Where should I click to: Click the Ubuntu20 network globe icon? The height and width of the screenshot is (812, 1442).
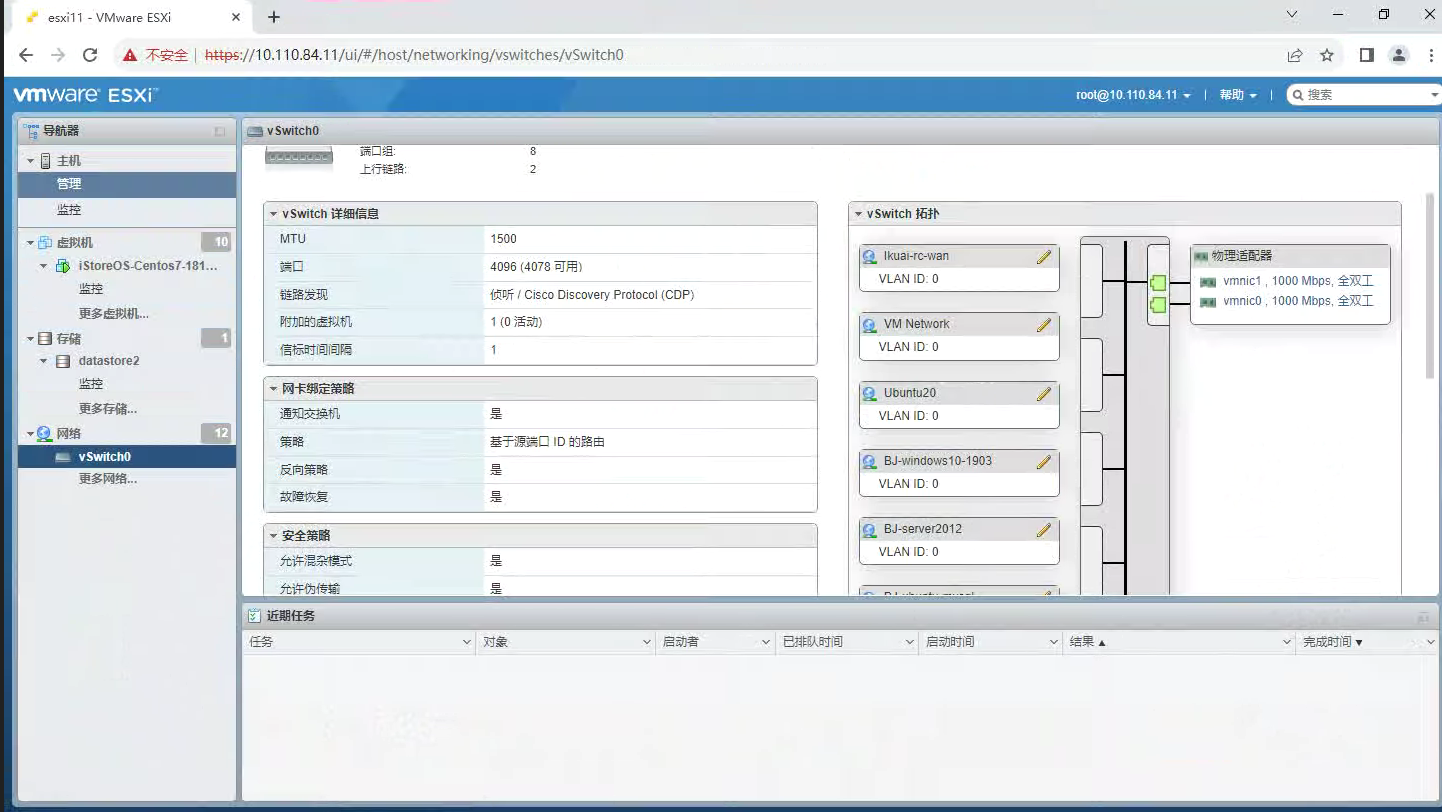click(870, 393)
